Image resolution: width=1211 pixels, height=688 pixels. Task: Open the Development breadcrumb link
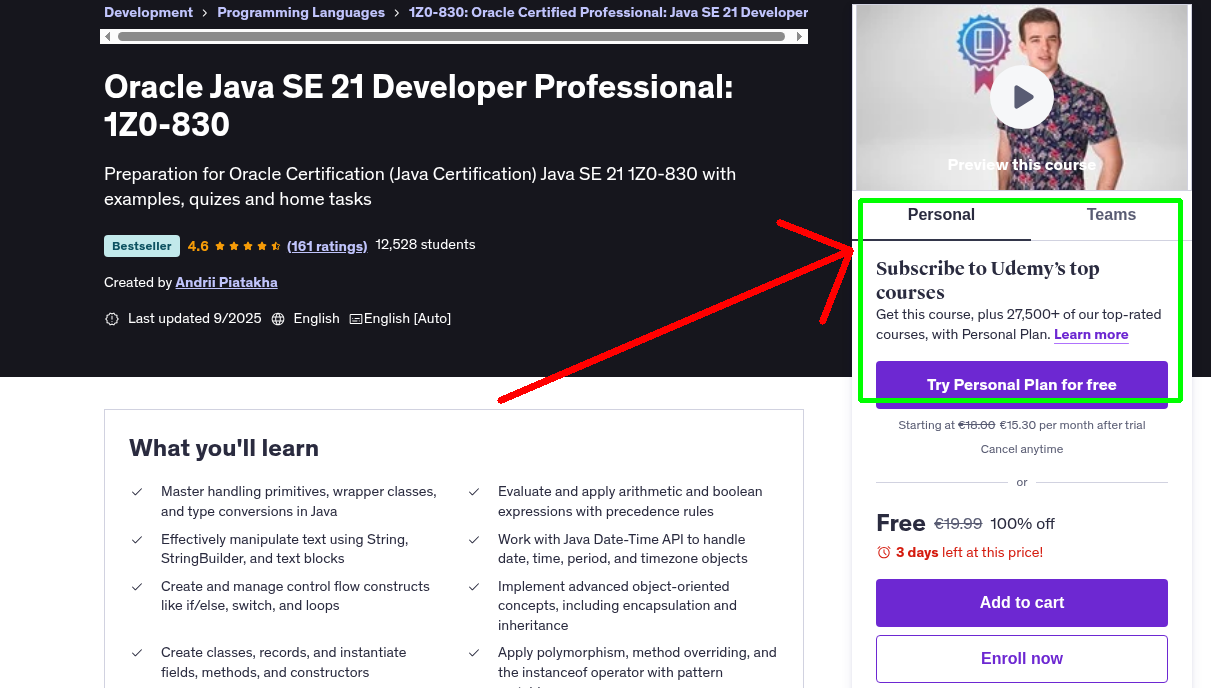click(x=148, y=13)
